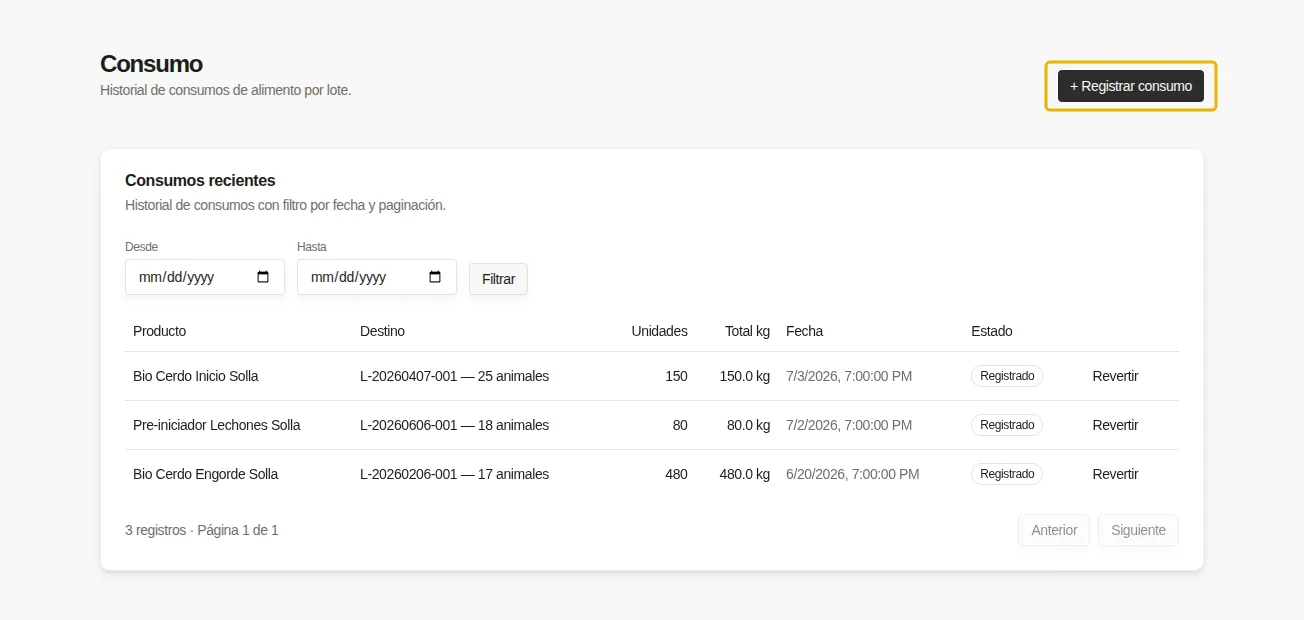
Task: Open calendar picker in Hasta field
Action: 435,277
